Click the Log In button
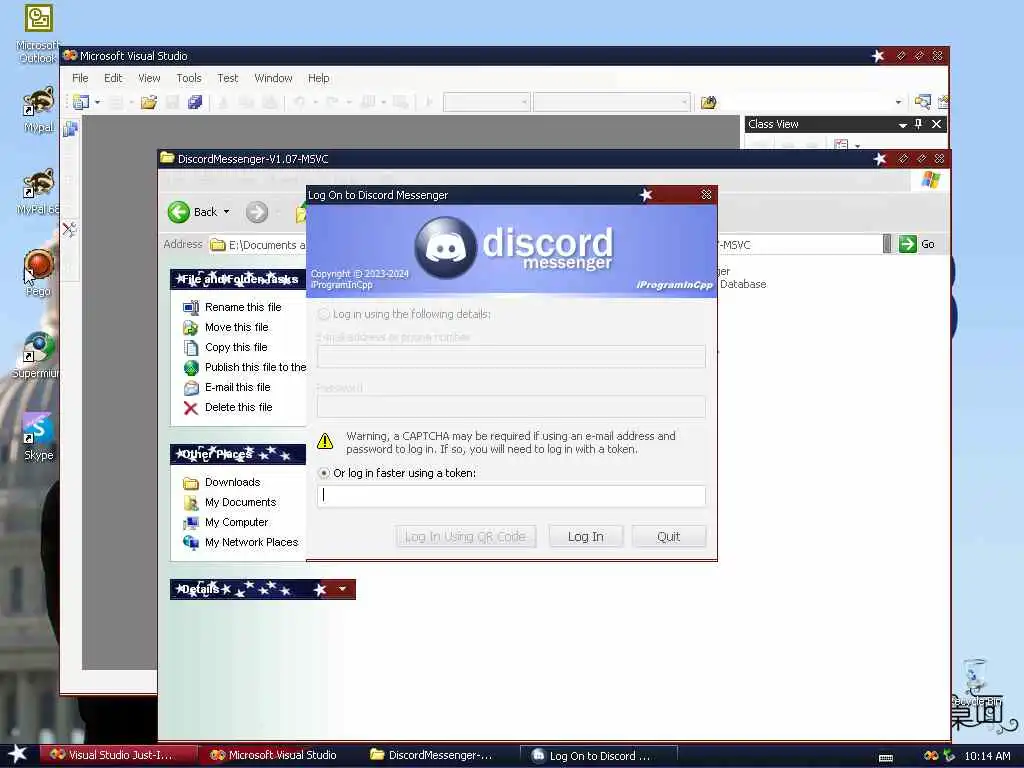 [586, 536]
